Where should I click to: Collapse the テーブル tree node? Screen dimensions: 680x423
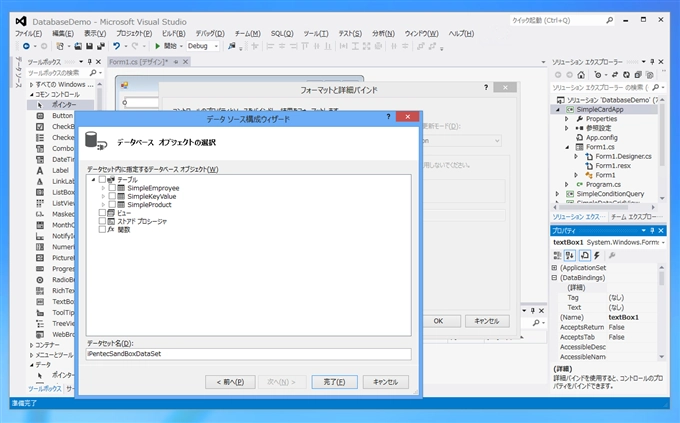click(93, 180)
